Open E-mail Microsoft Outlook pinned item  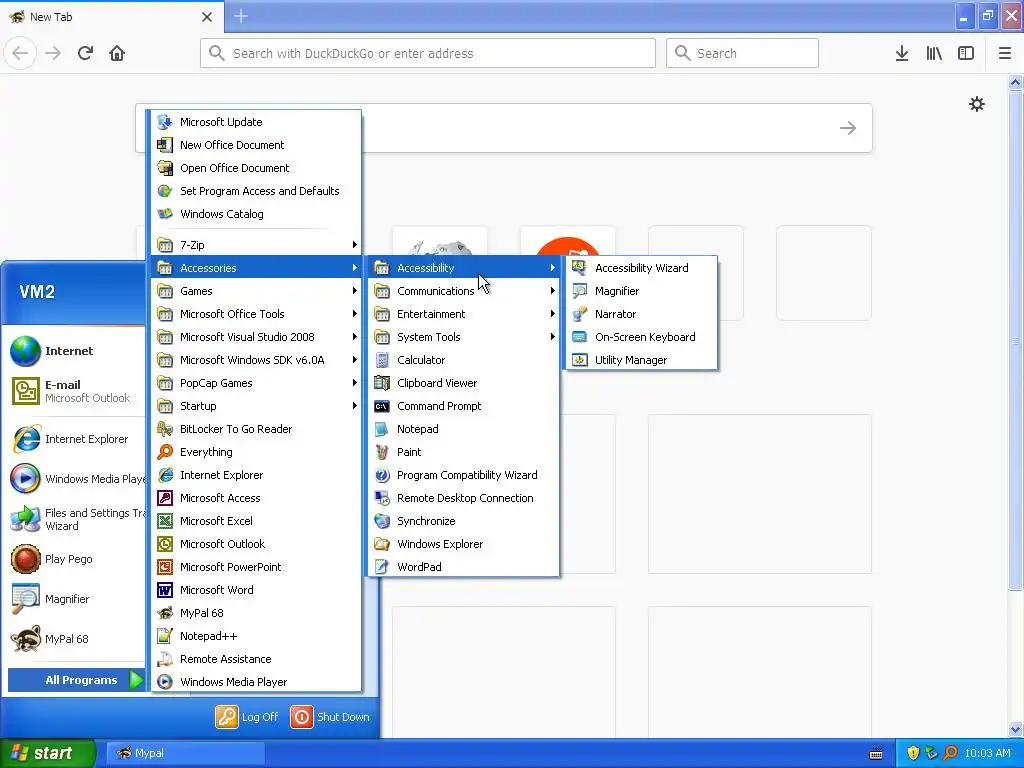pyautogui.click(x=75, y=391)
